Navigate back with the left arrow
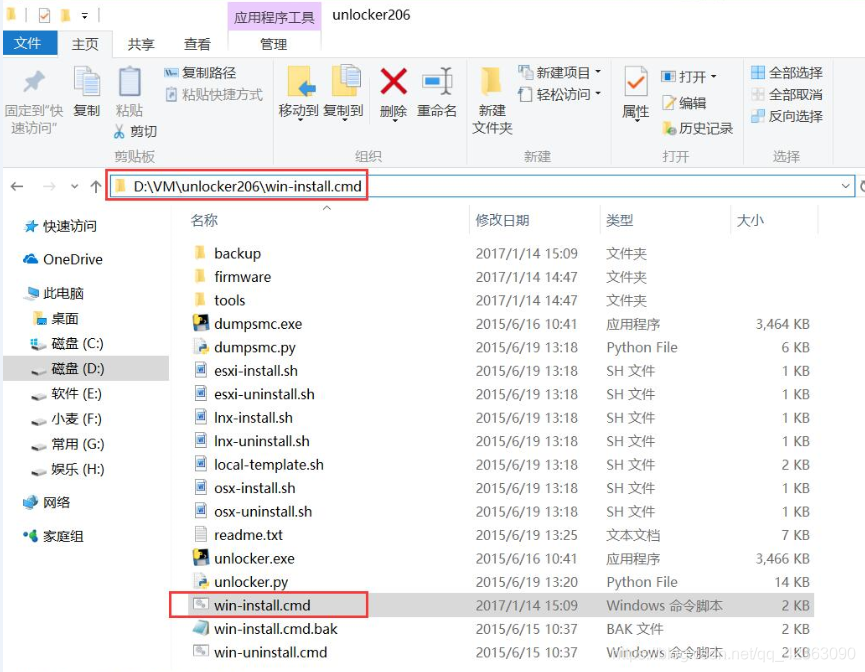Image resolution: width=865 pixels, height=672 pixels. [17, 186]
